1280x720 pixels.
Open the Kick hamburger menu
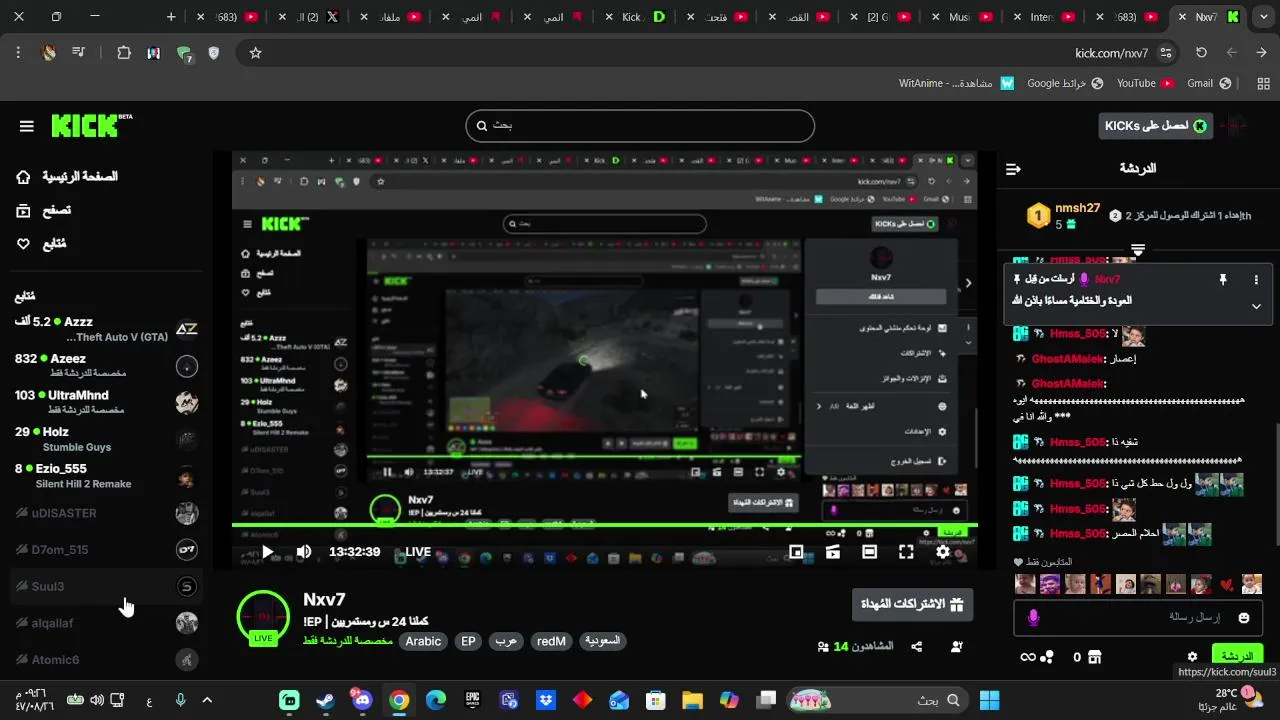tap(27, 126)
